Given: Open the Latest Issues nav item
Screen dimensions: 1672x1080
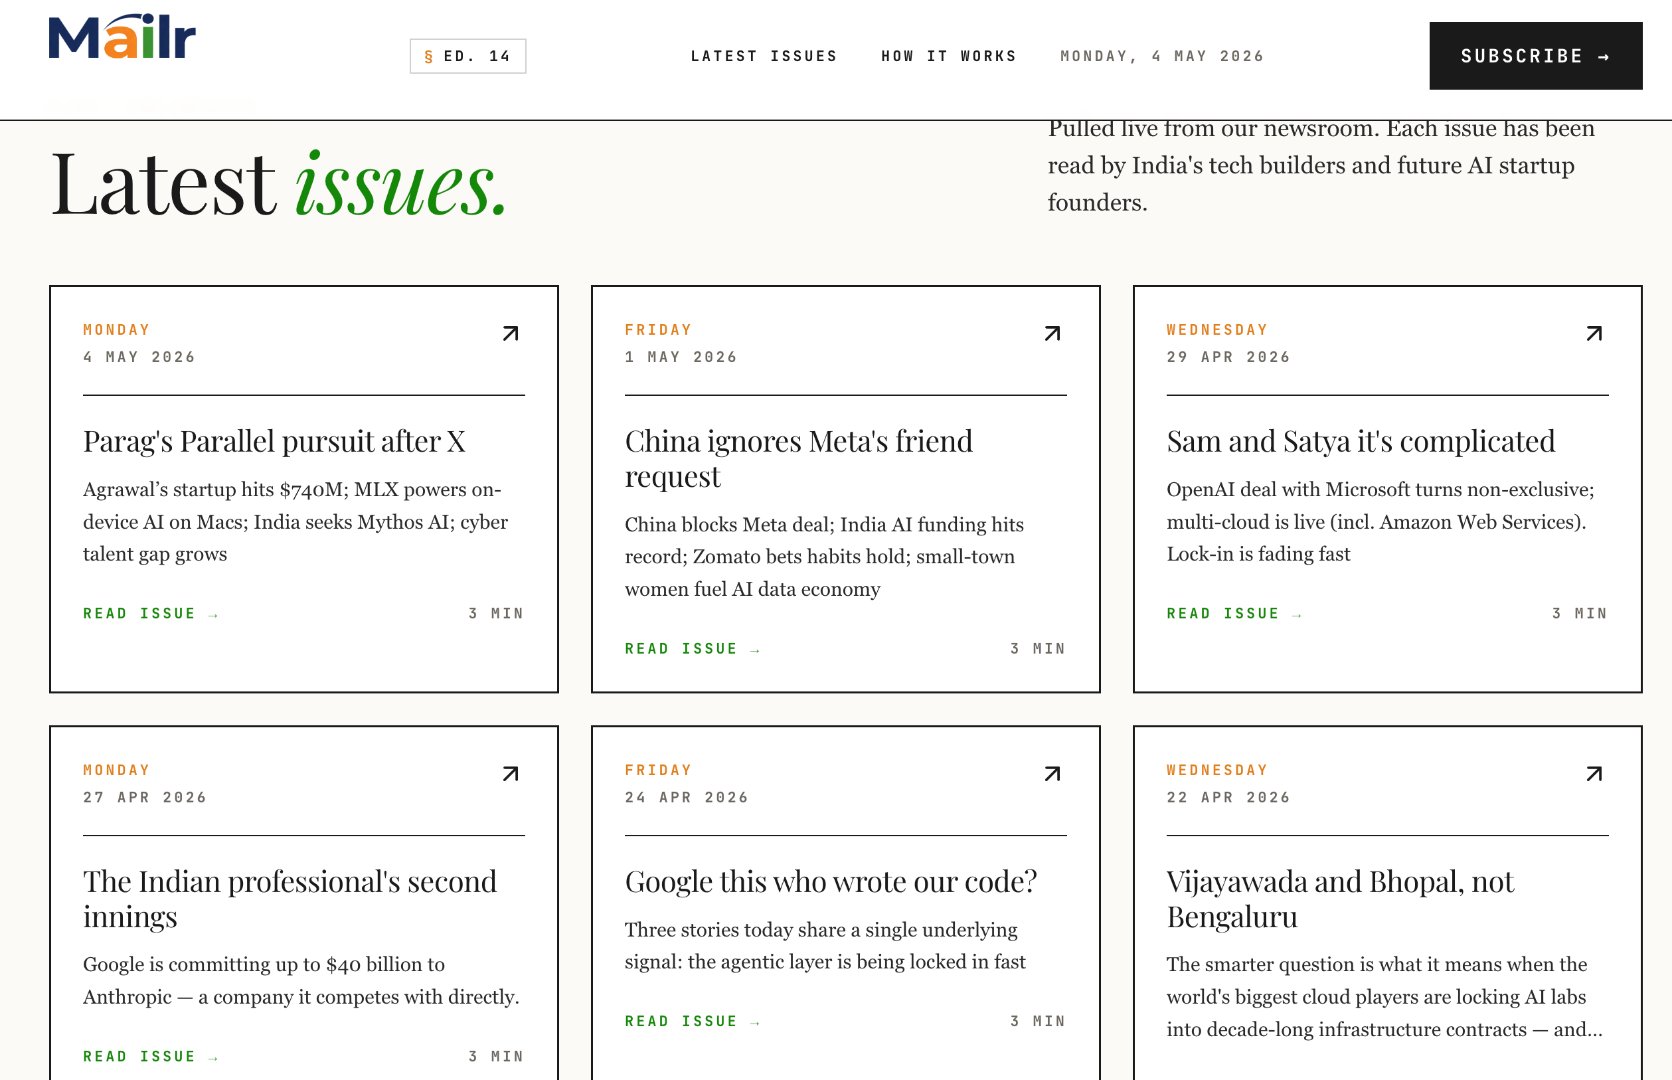Looking at the screenshot, I should 764,56.
